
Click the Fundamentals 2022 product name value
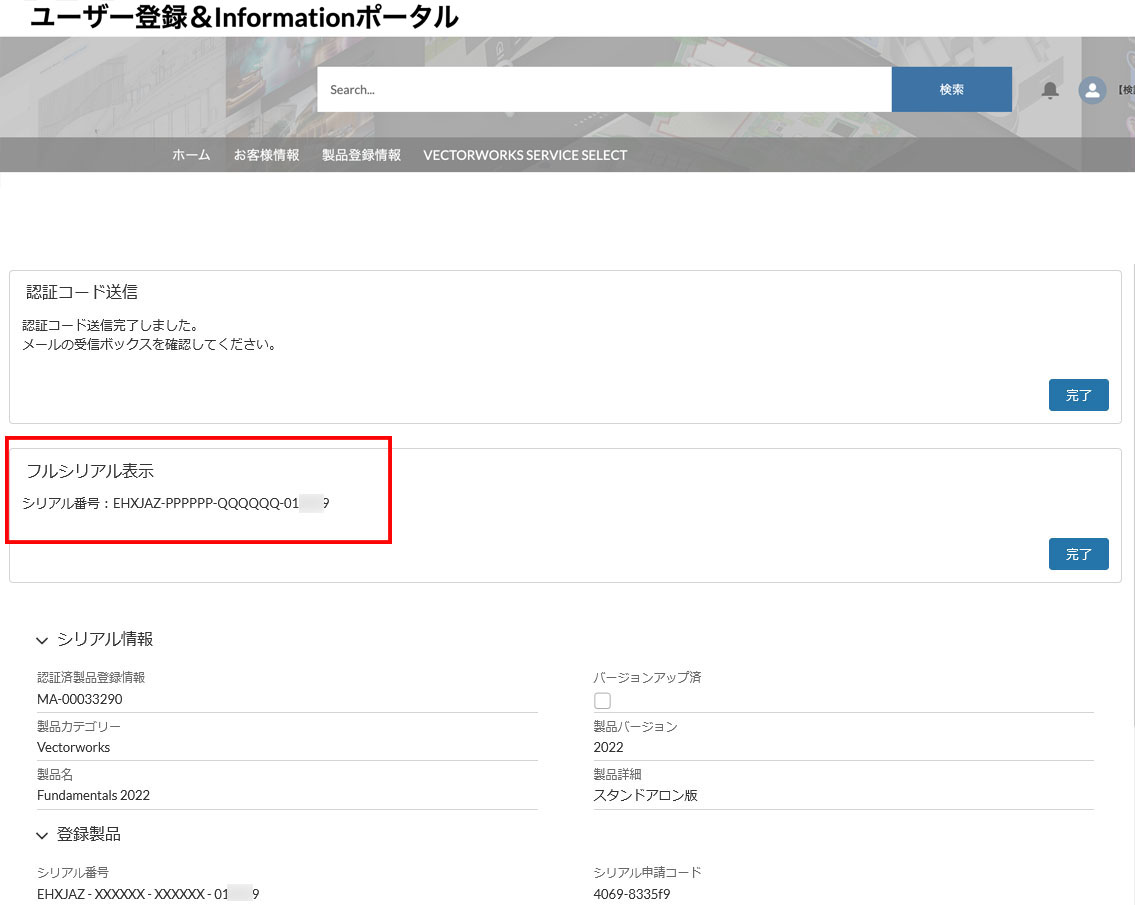93,796
